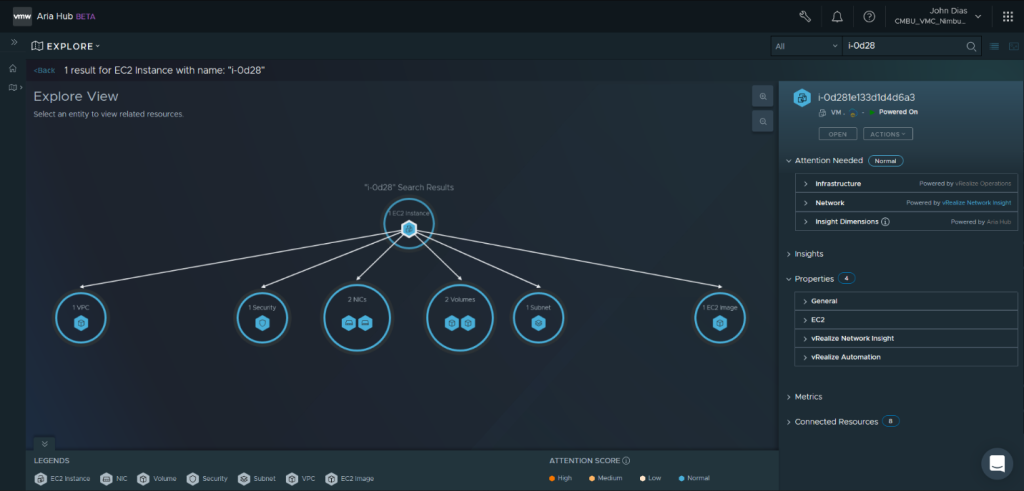
Task: Click Powered by vRealize Operations text
Action: click(965, 183)
